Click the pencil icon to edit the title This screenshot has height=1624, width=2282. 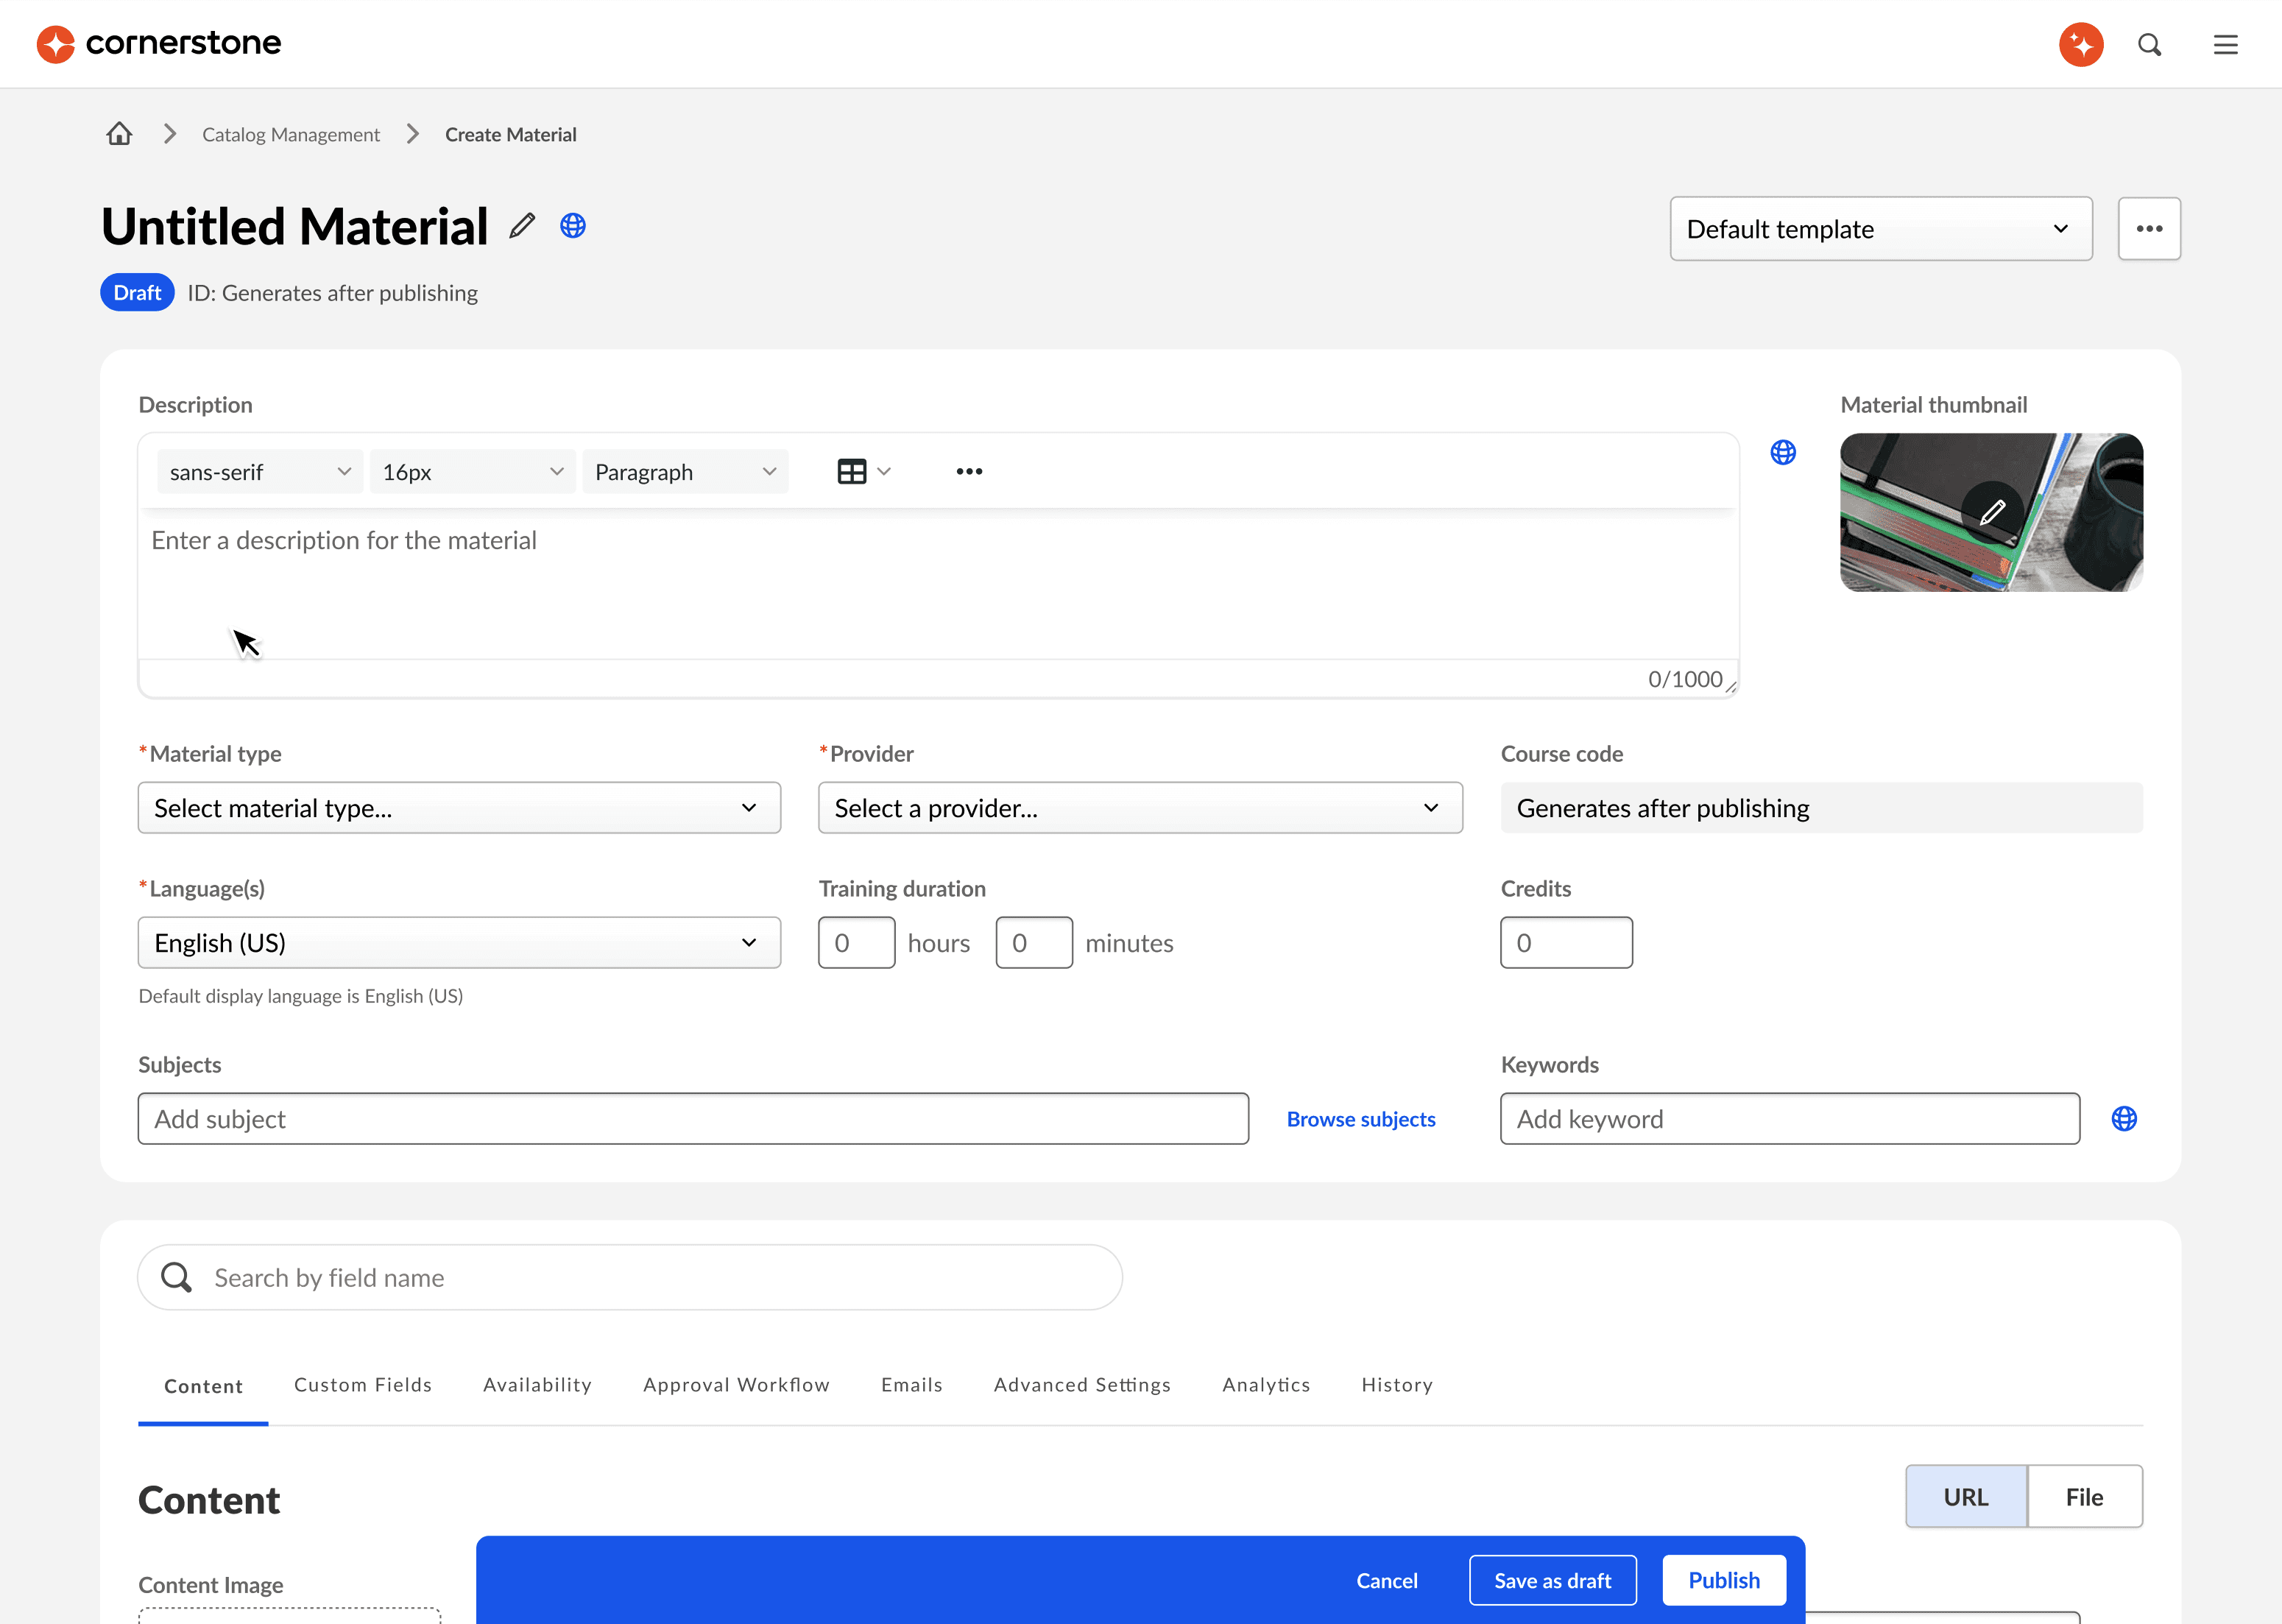point(522,226)
